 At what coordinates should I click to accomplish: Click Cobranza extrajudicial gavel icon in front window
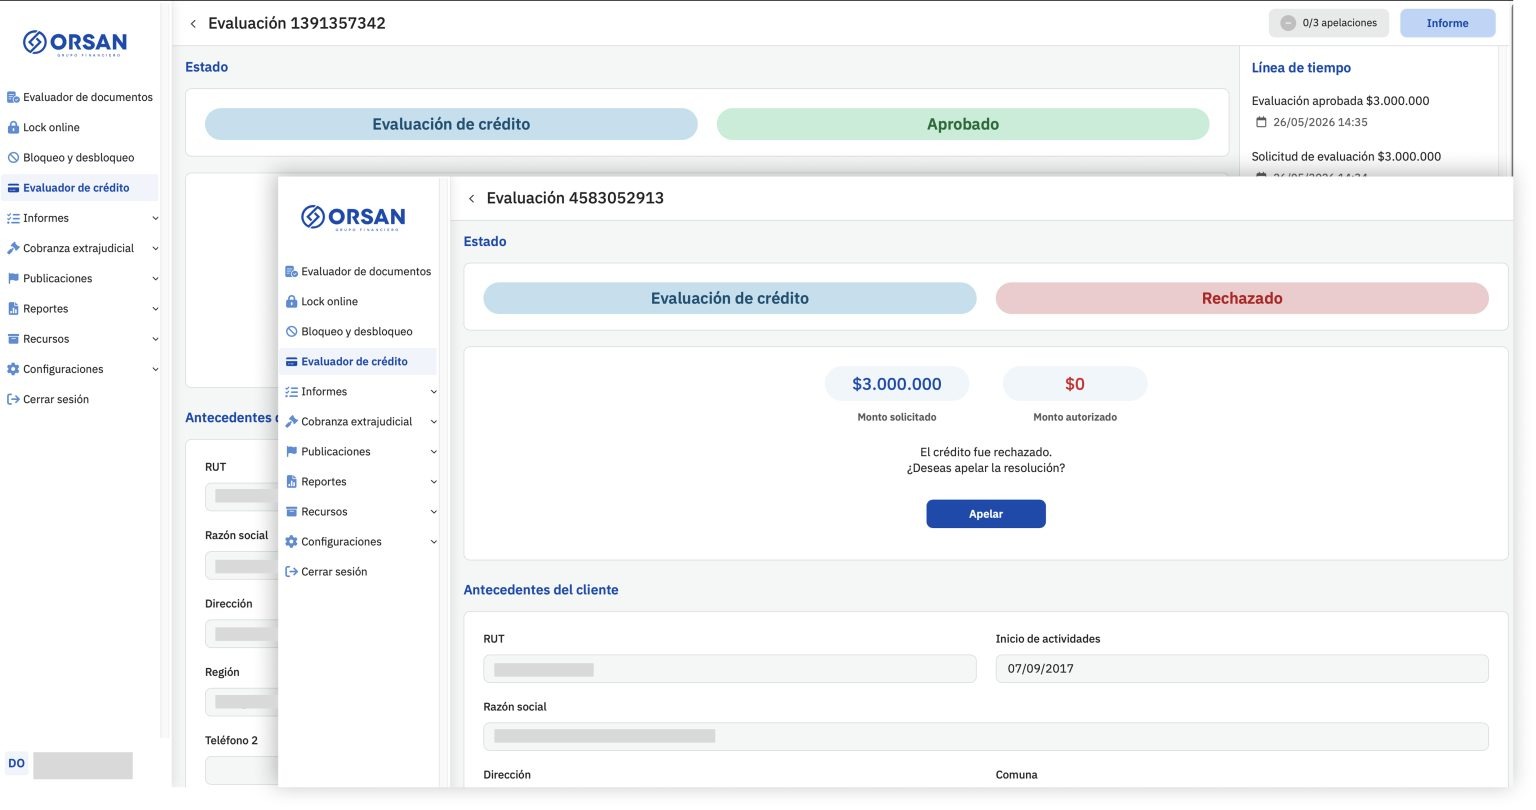click(291, 421)
